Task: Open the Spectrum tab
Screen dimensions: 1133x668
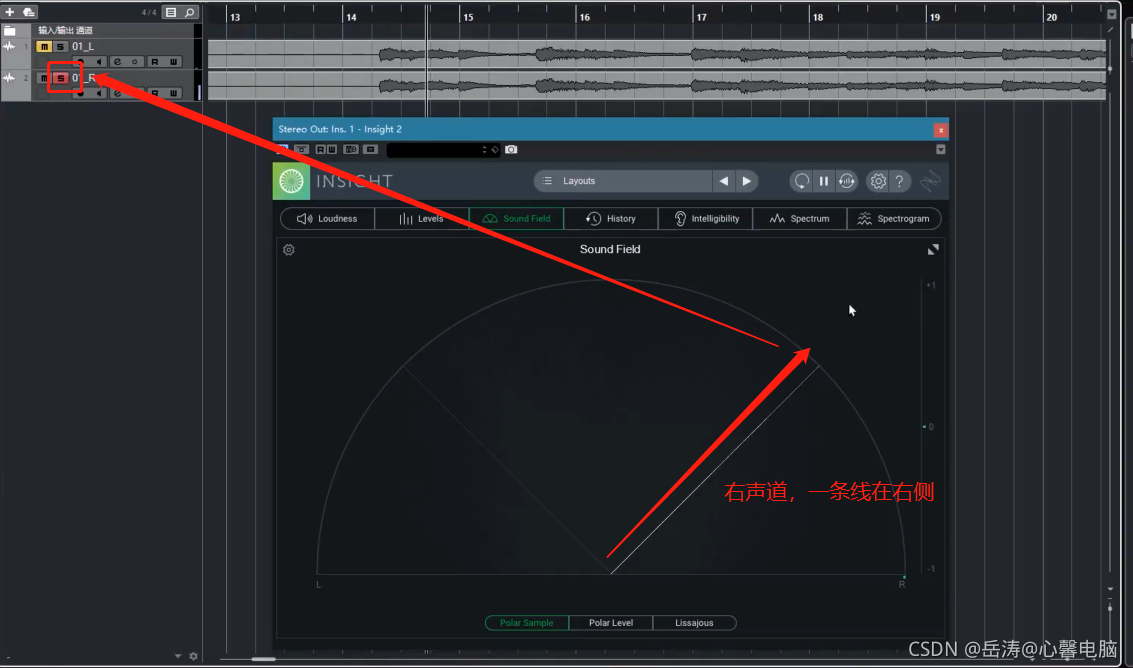Action: (800, 218)
